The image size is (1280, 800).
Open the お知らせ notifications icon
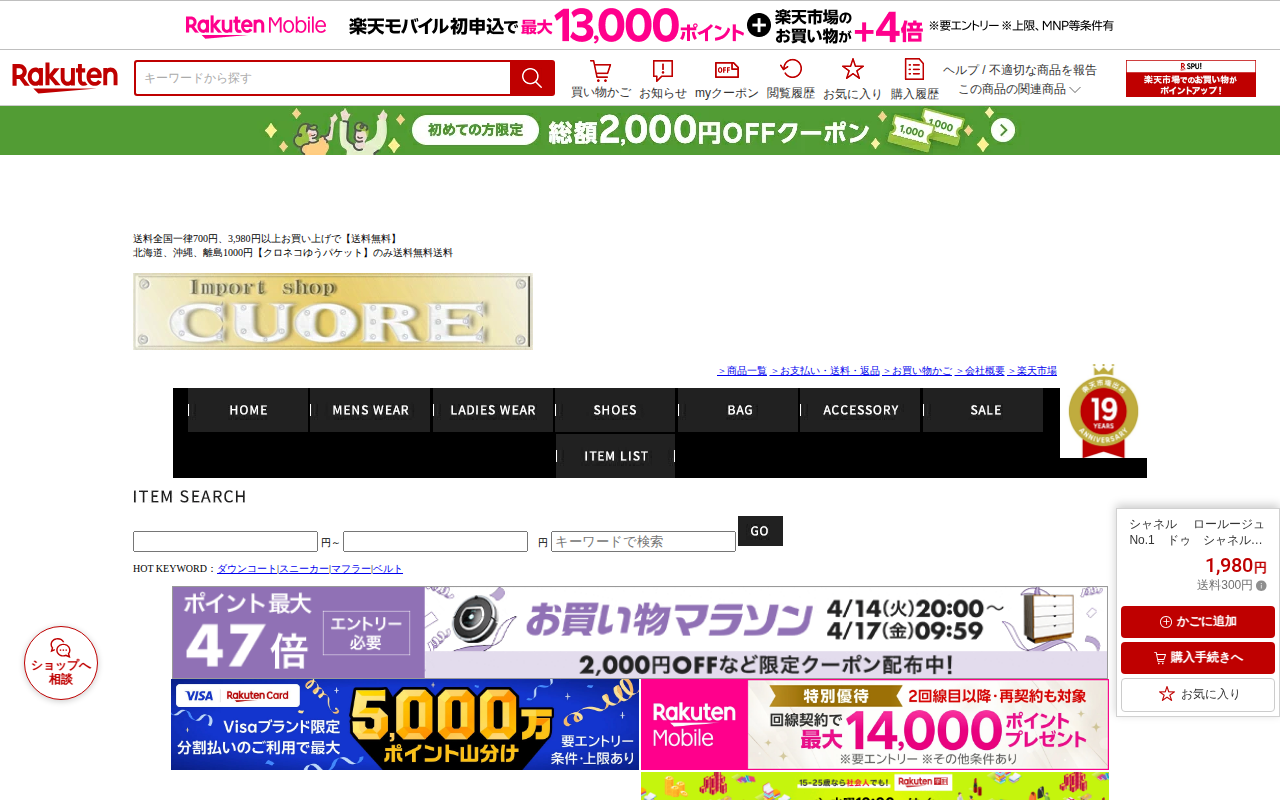coord(663,71)
